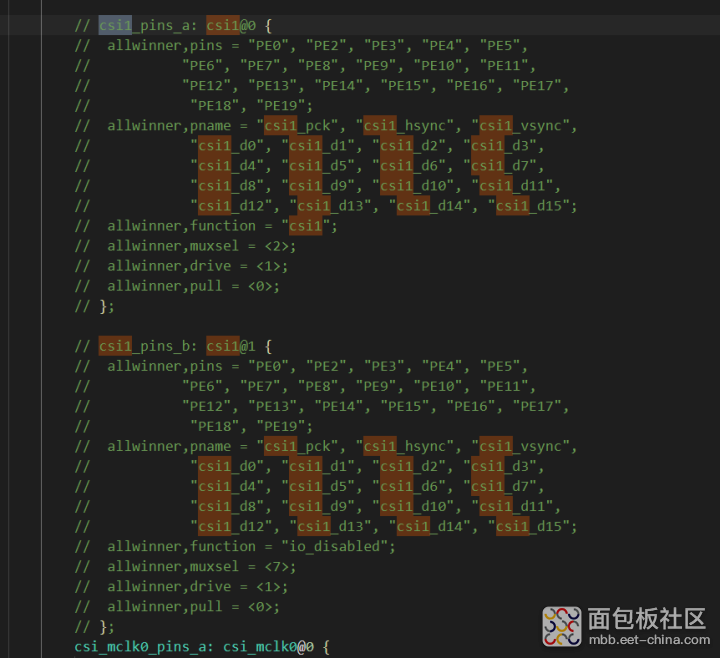Click the csi_mclk0_pins_a label
The height and width of the screenshot is (658, 720).
pyautogui.click(x=140, y=647)
